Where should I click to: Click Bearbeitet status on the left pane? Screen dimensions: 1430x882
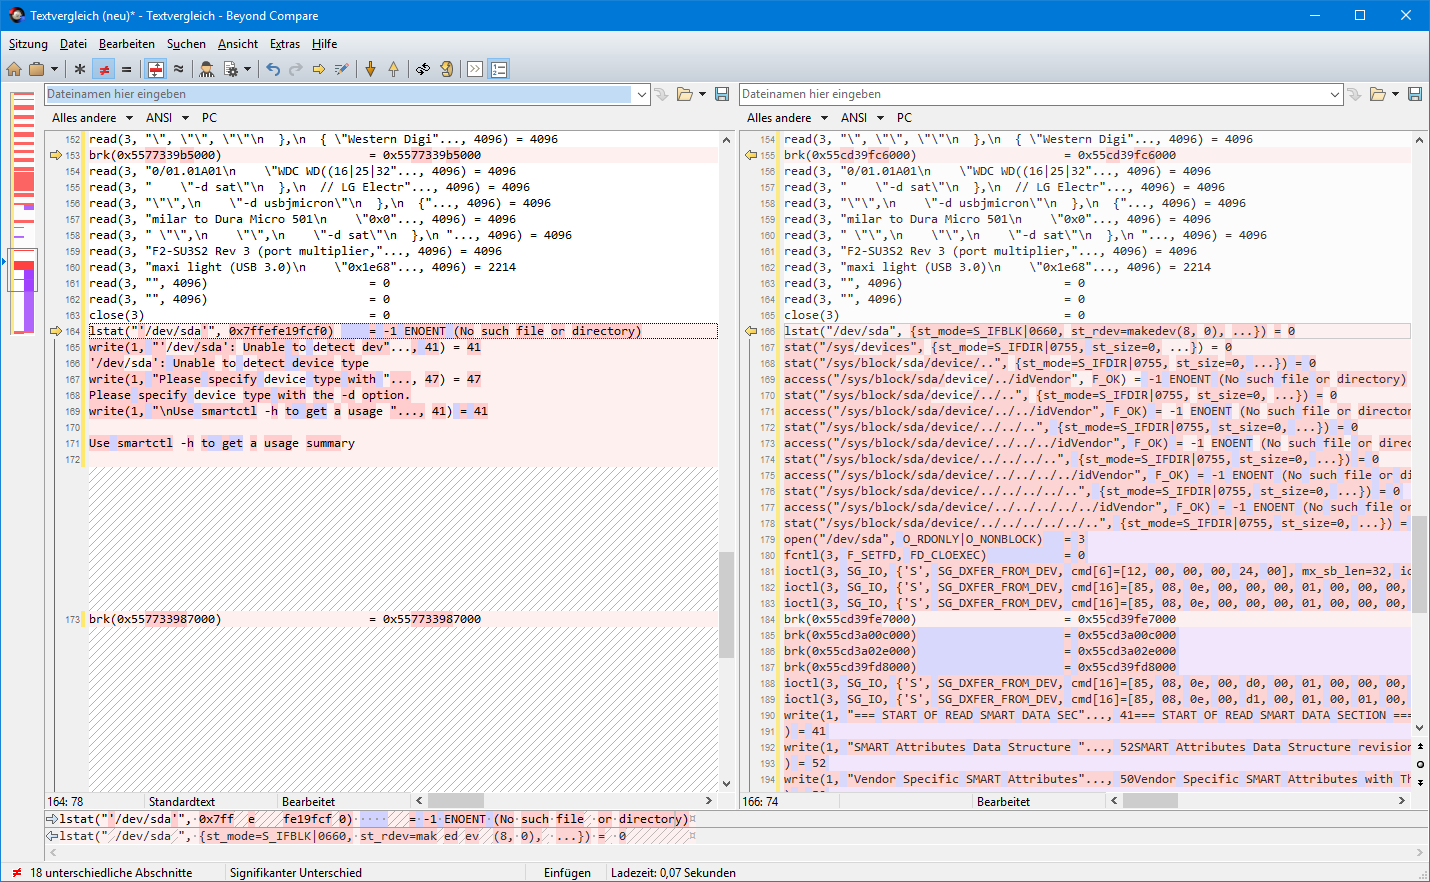pyautogui.click(x=310, y=800)
